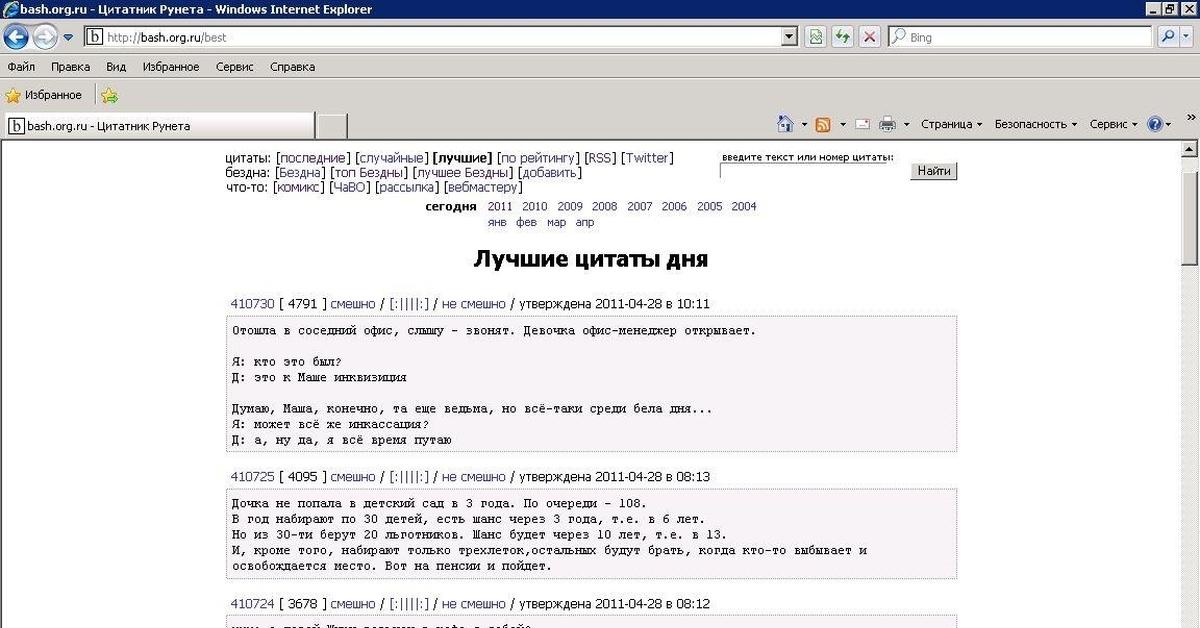Viewport: 1200px width, 628px height.
Task: Open the [добавить] link
Action: (x=549, y=172)
